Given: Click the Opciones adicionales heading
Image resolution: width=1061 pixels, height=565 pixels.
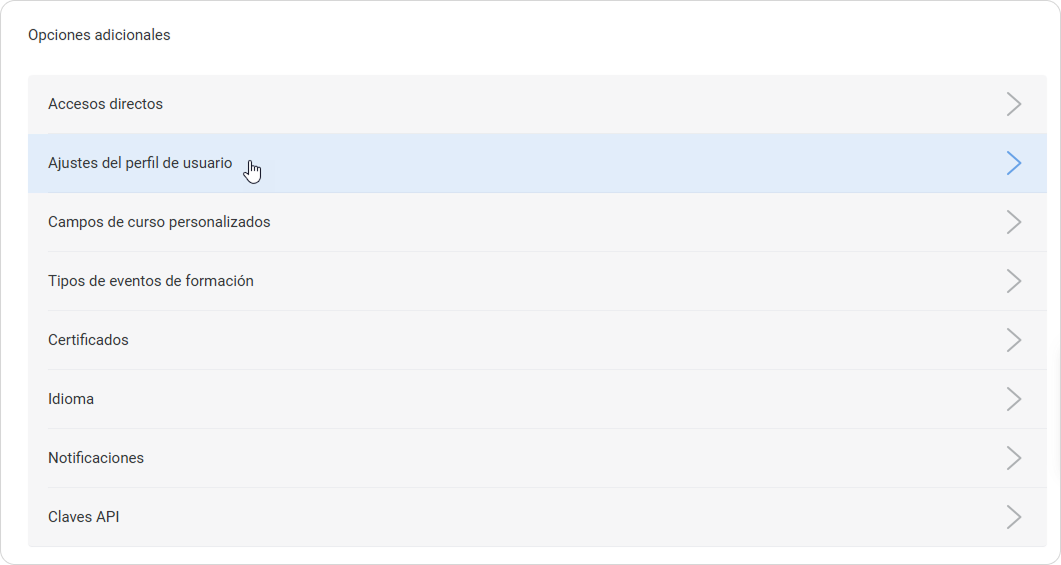Looking at the screenshot, I should pos(99,35).
